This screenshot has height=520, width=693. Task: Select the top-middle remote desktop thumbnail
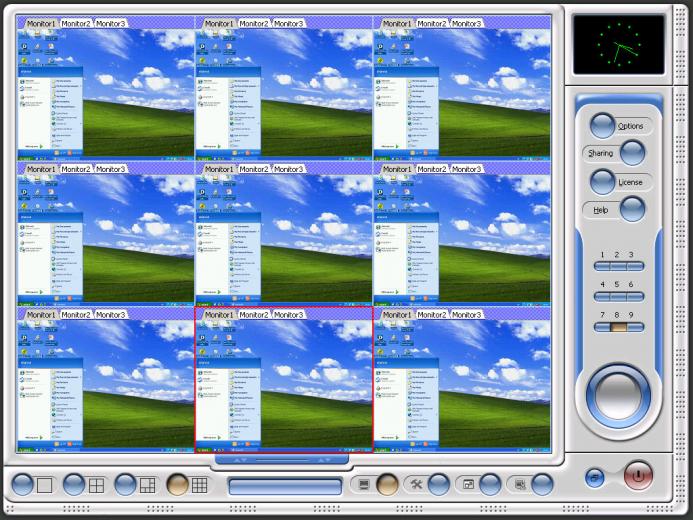coord(284,94)
